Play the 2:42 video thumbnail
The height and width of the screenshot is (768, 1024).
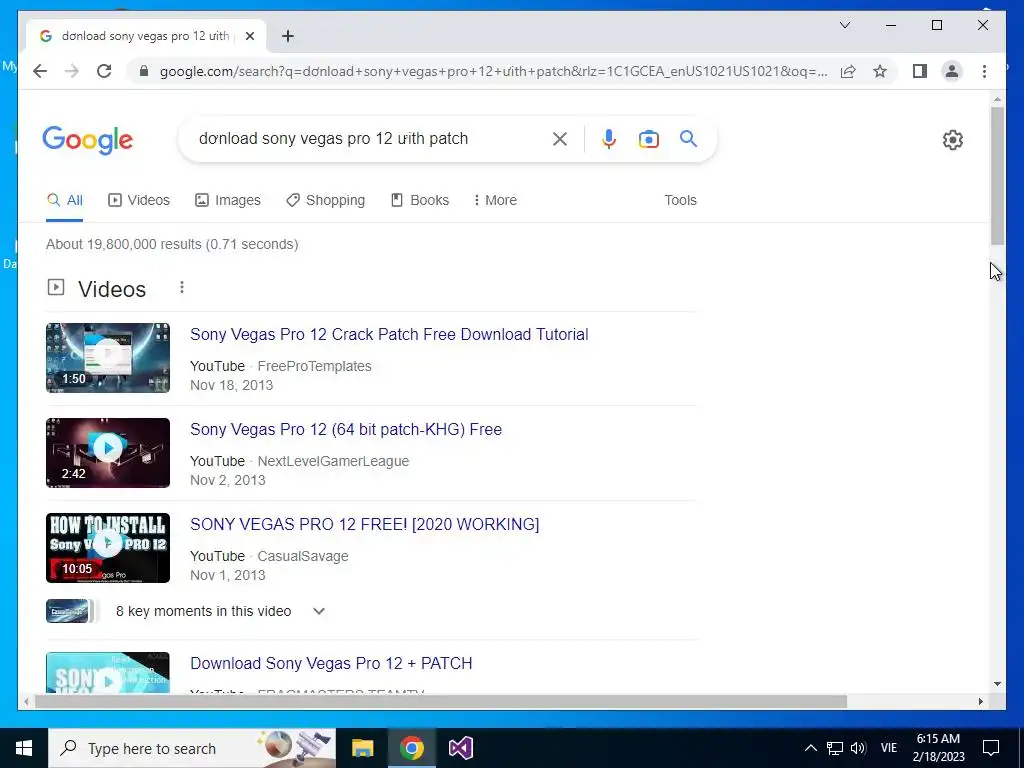pos(108,453)
